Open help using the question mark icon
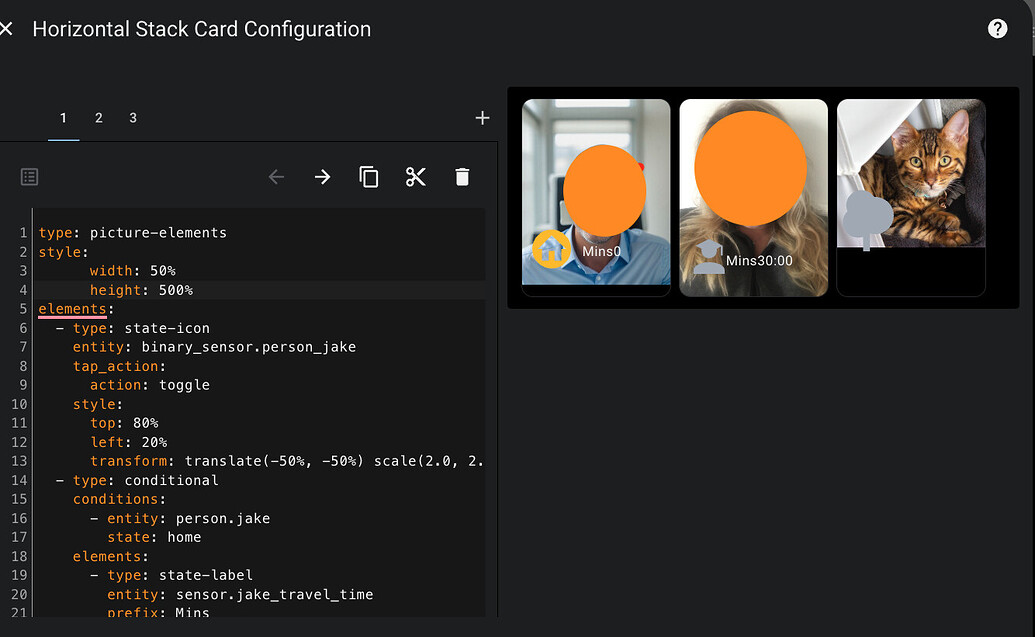The height and width of the screenshot is (637, 1035). coord(997,28)
